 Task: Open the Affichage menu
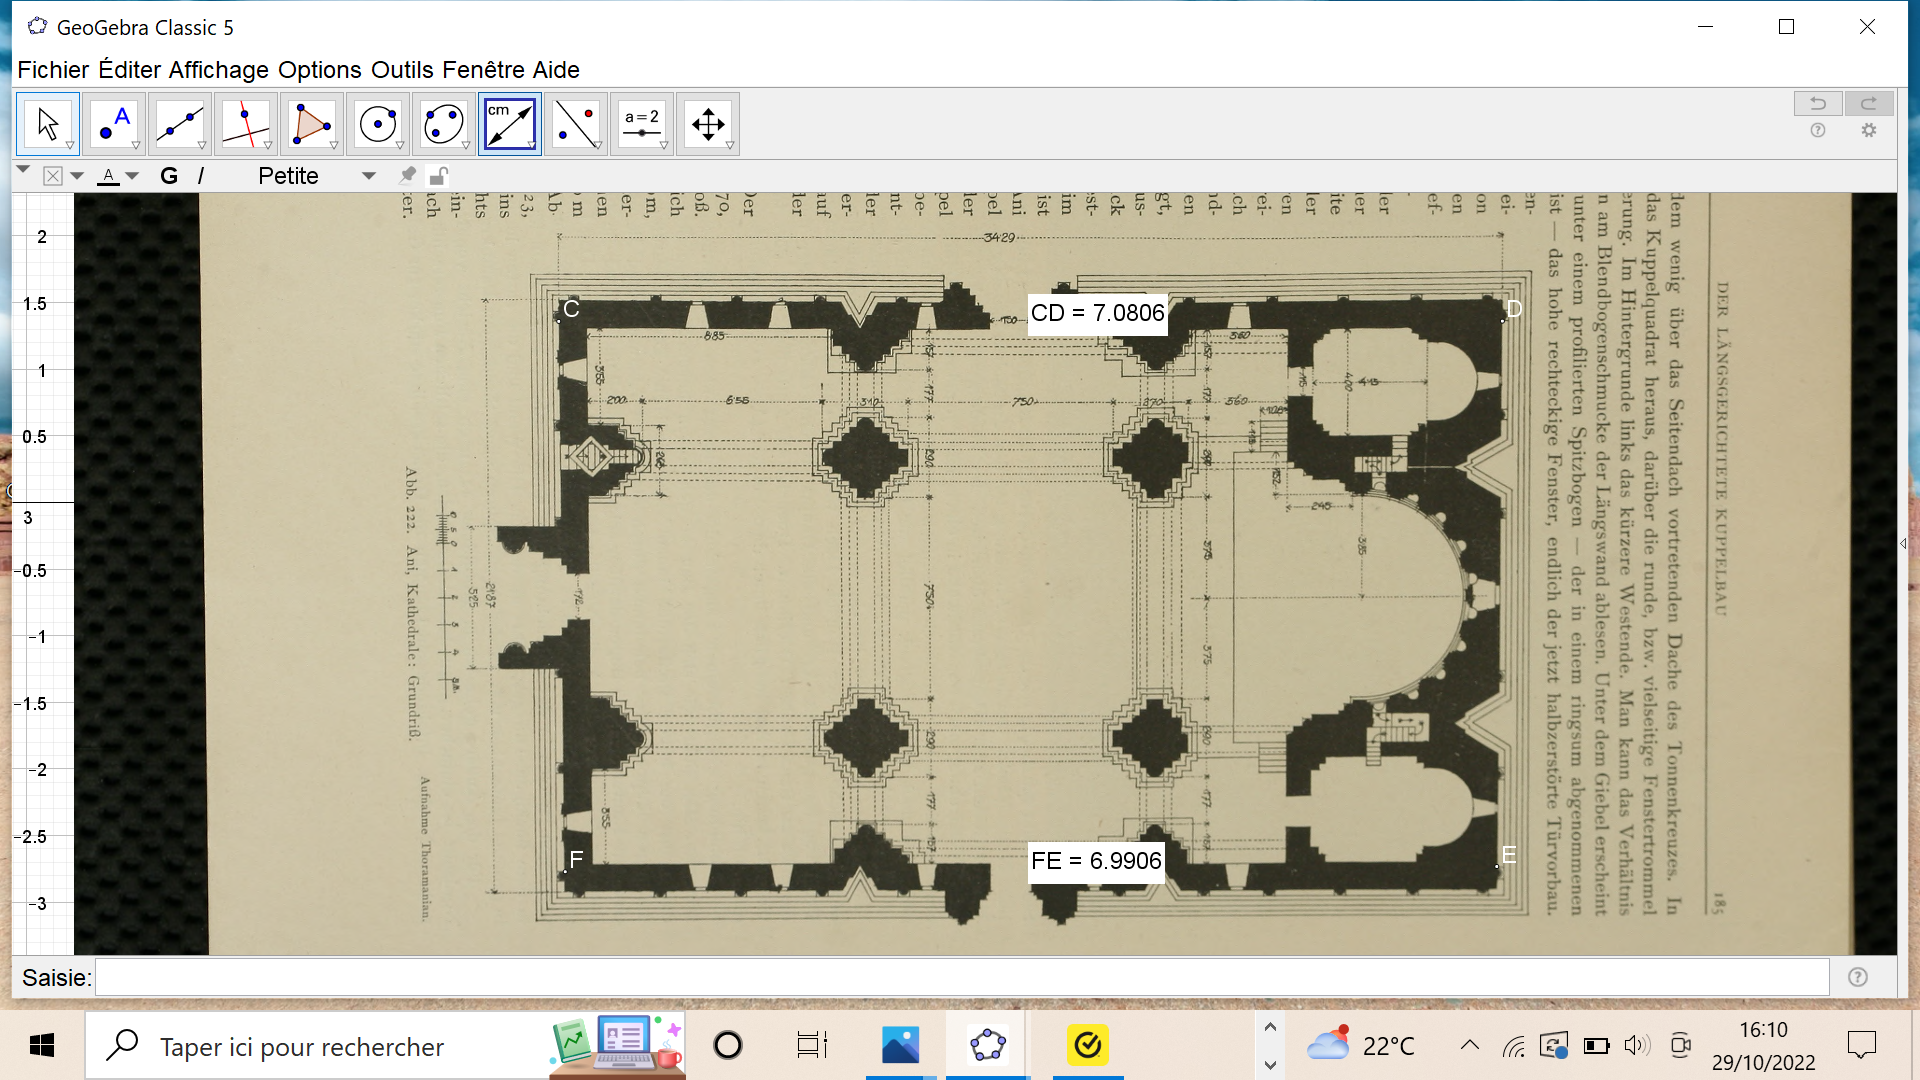click(x=218, y=70)
